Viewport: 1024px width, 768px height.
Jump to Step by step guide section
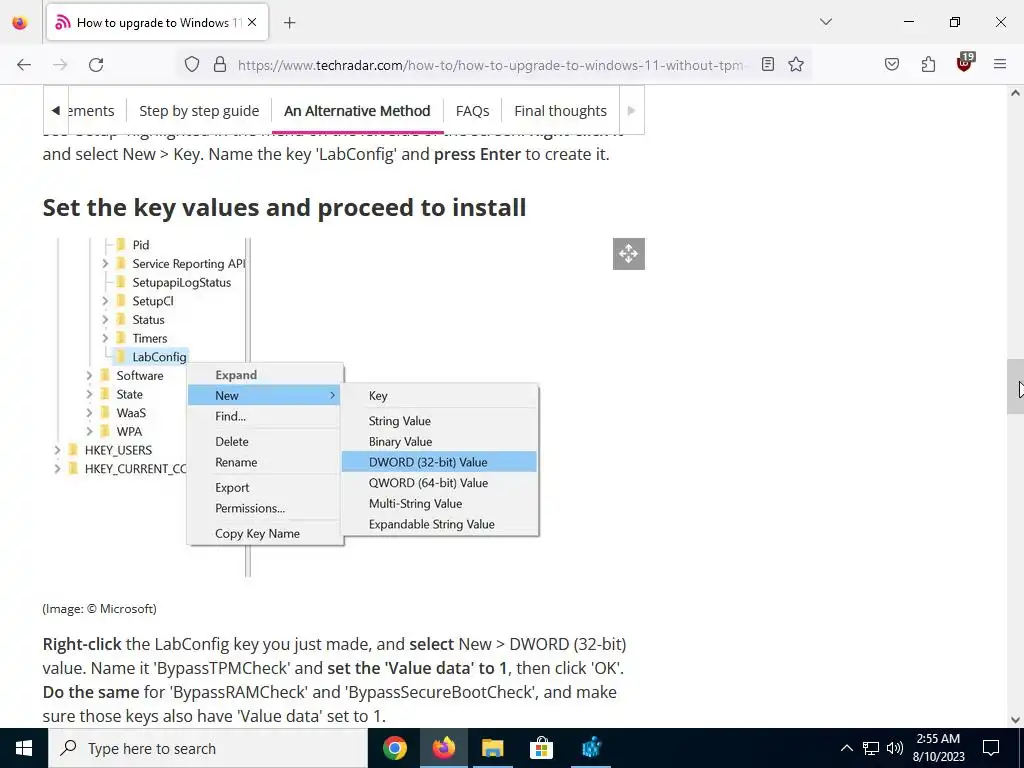[199, 111]
